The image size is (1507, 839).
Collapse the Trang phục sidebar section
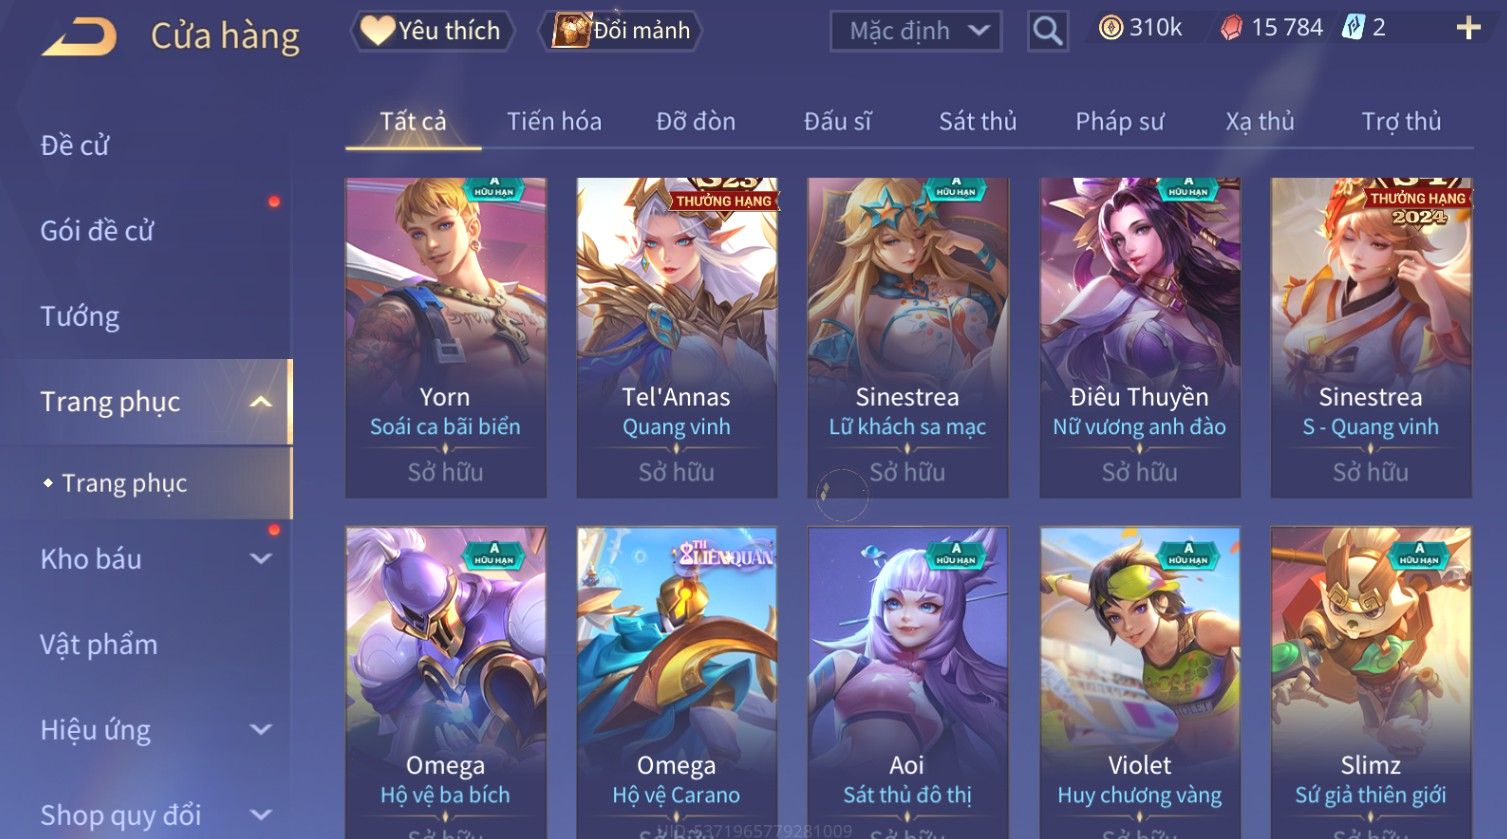(260, 402)
